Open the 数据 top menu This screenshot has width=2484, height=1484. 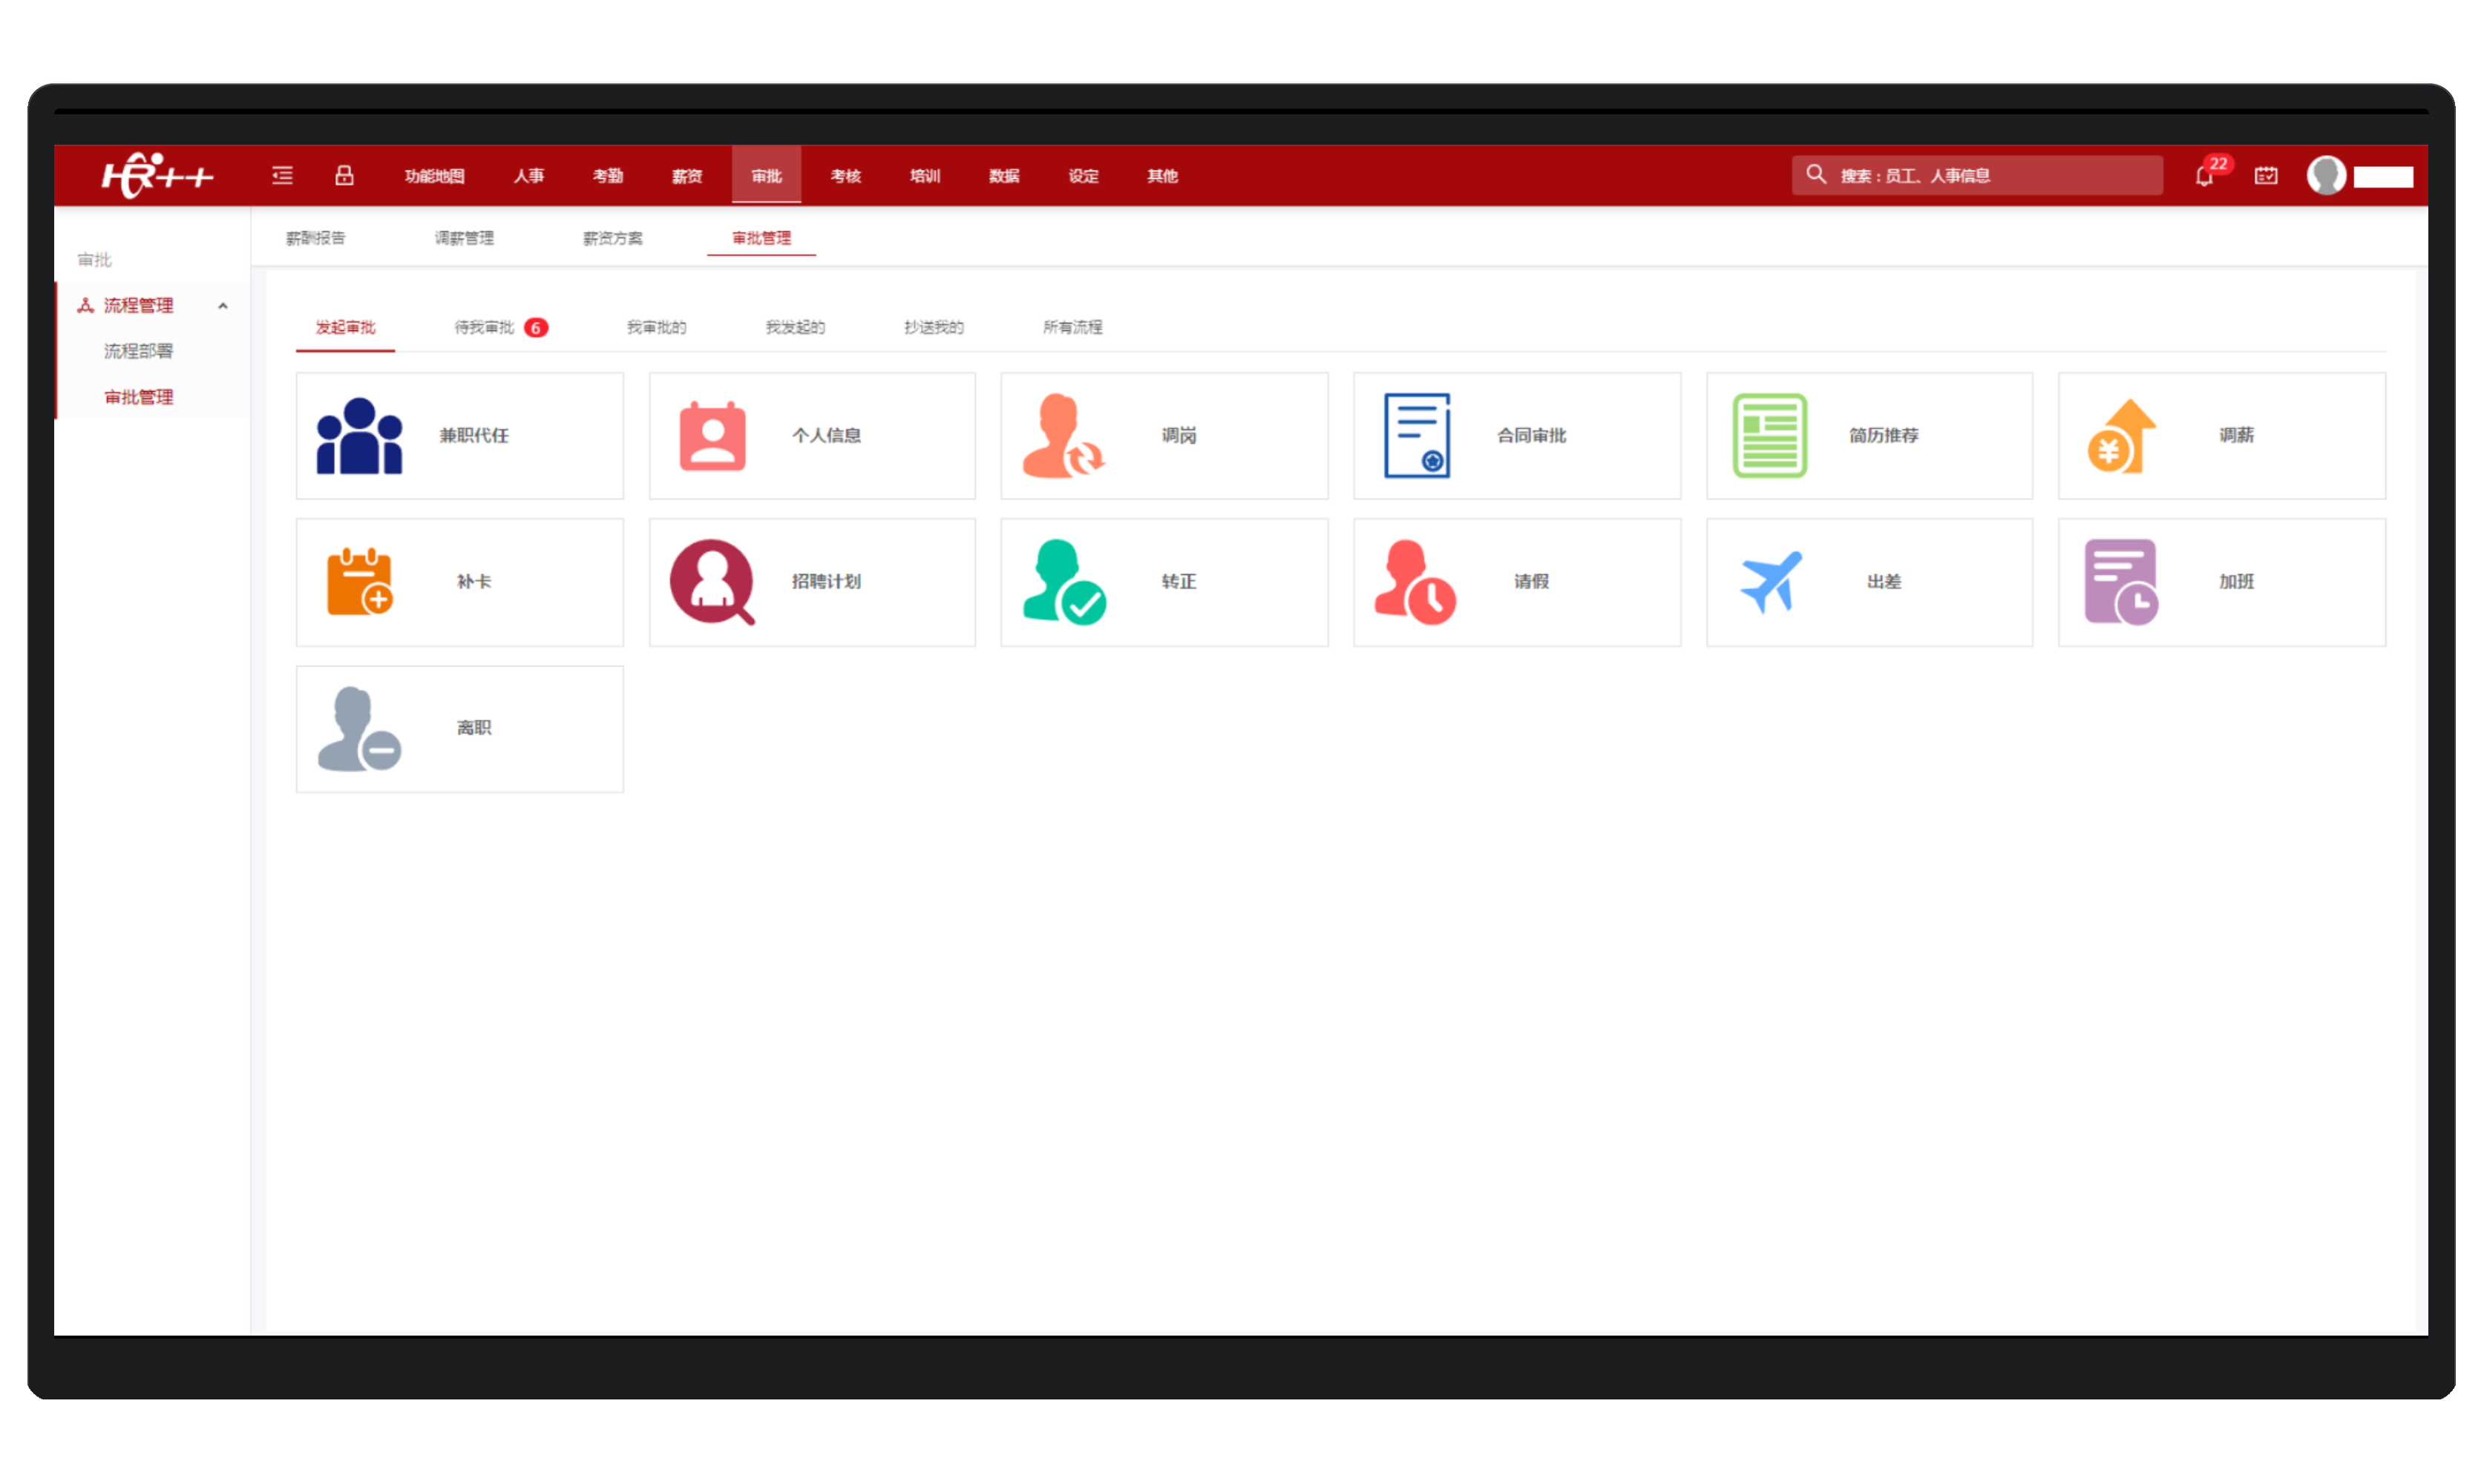[1004, 176]
